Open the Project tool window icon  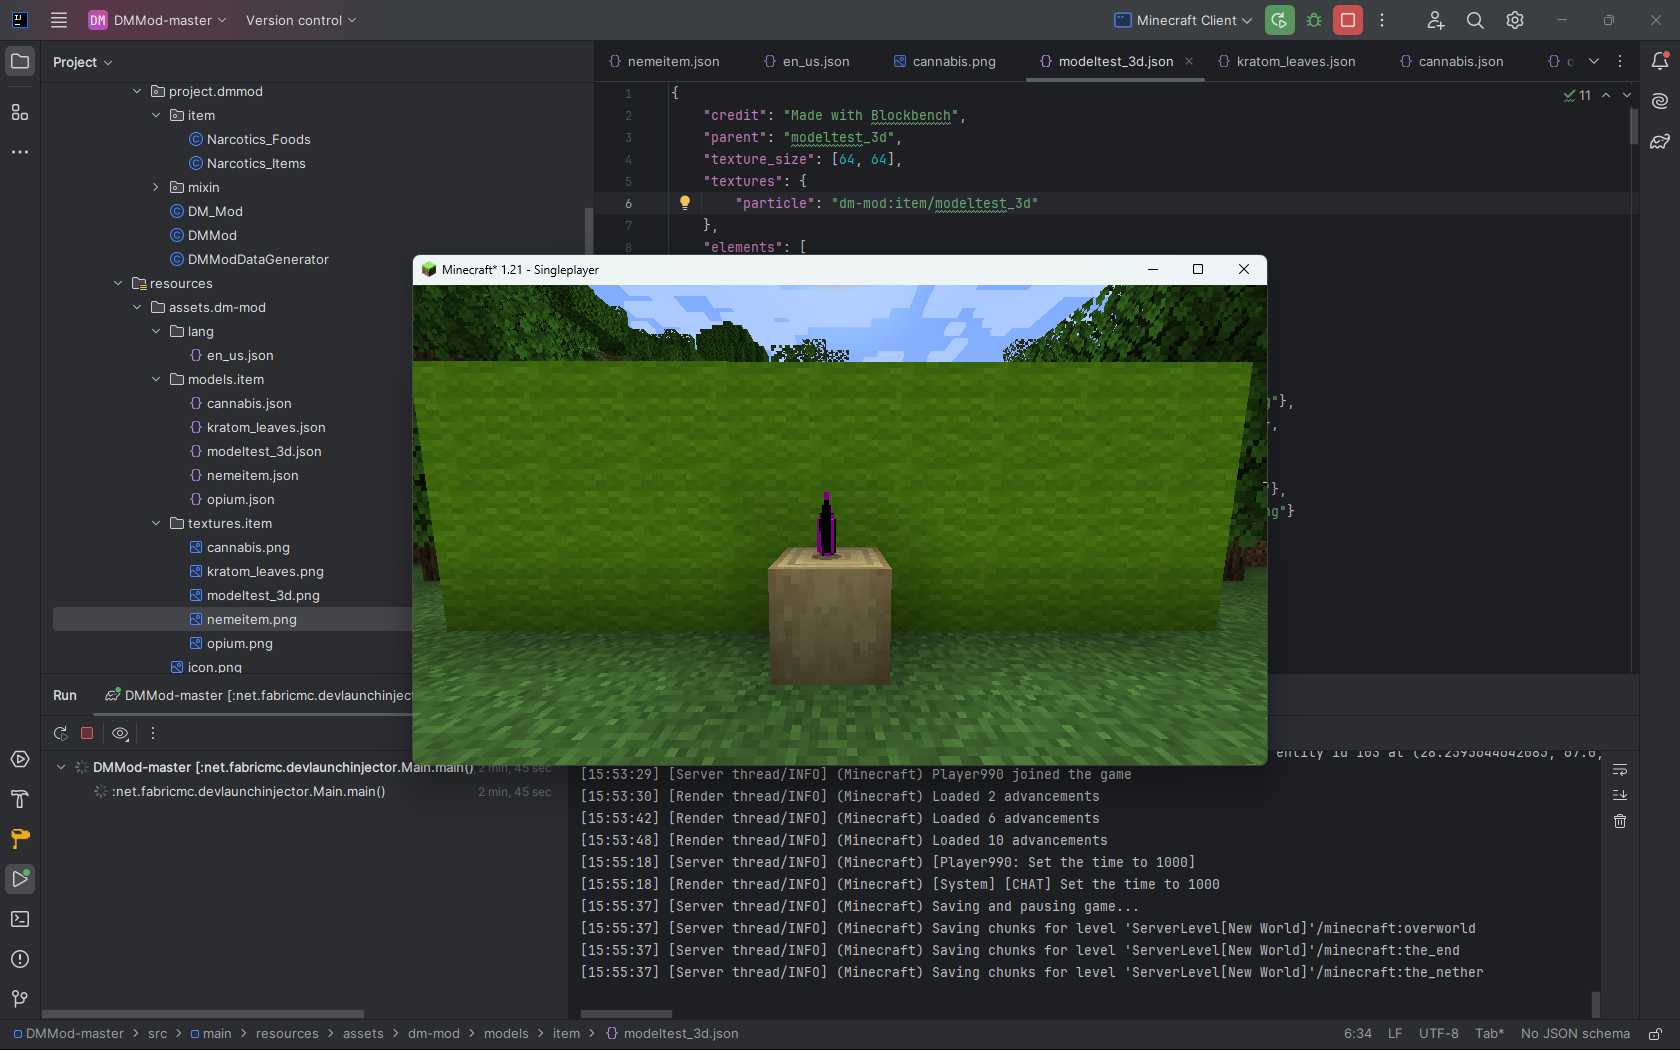(20, 61)
